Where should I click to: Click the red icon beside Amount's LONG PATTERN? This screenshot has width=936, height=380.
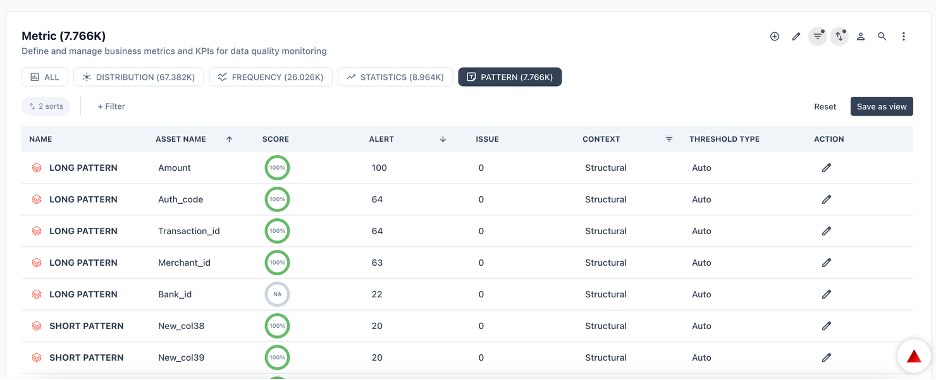36,168
